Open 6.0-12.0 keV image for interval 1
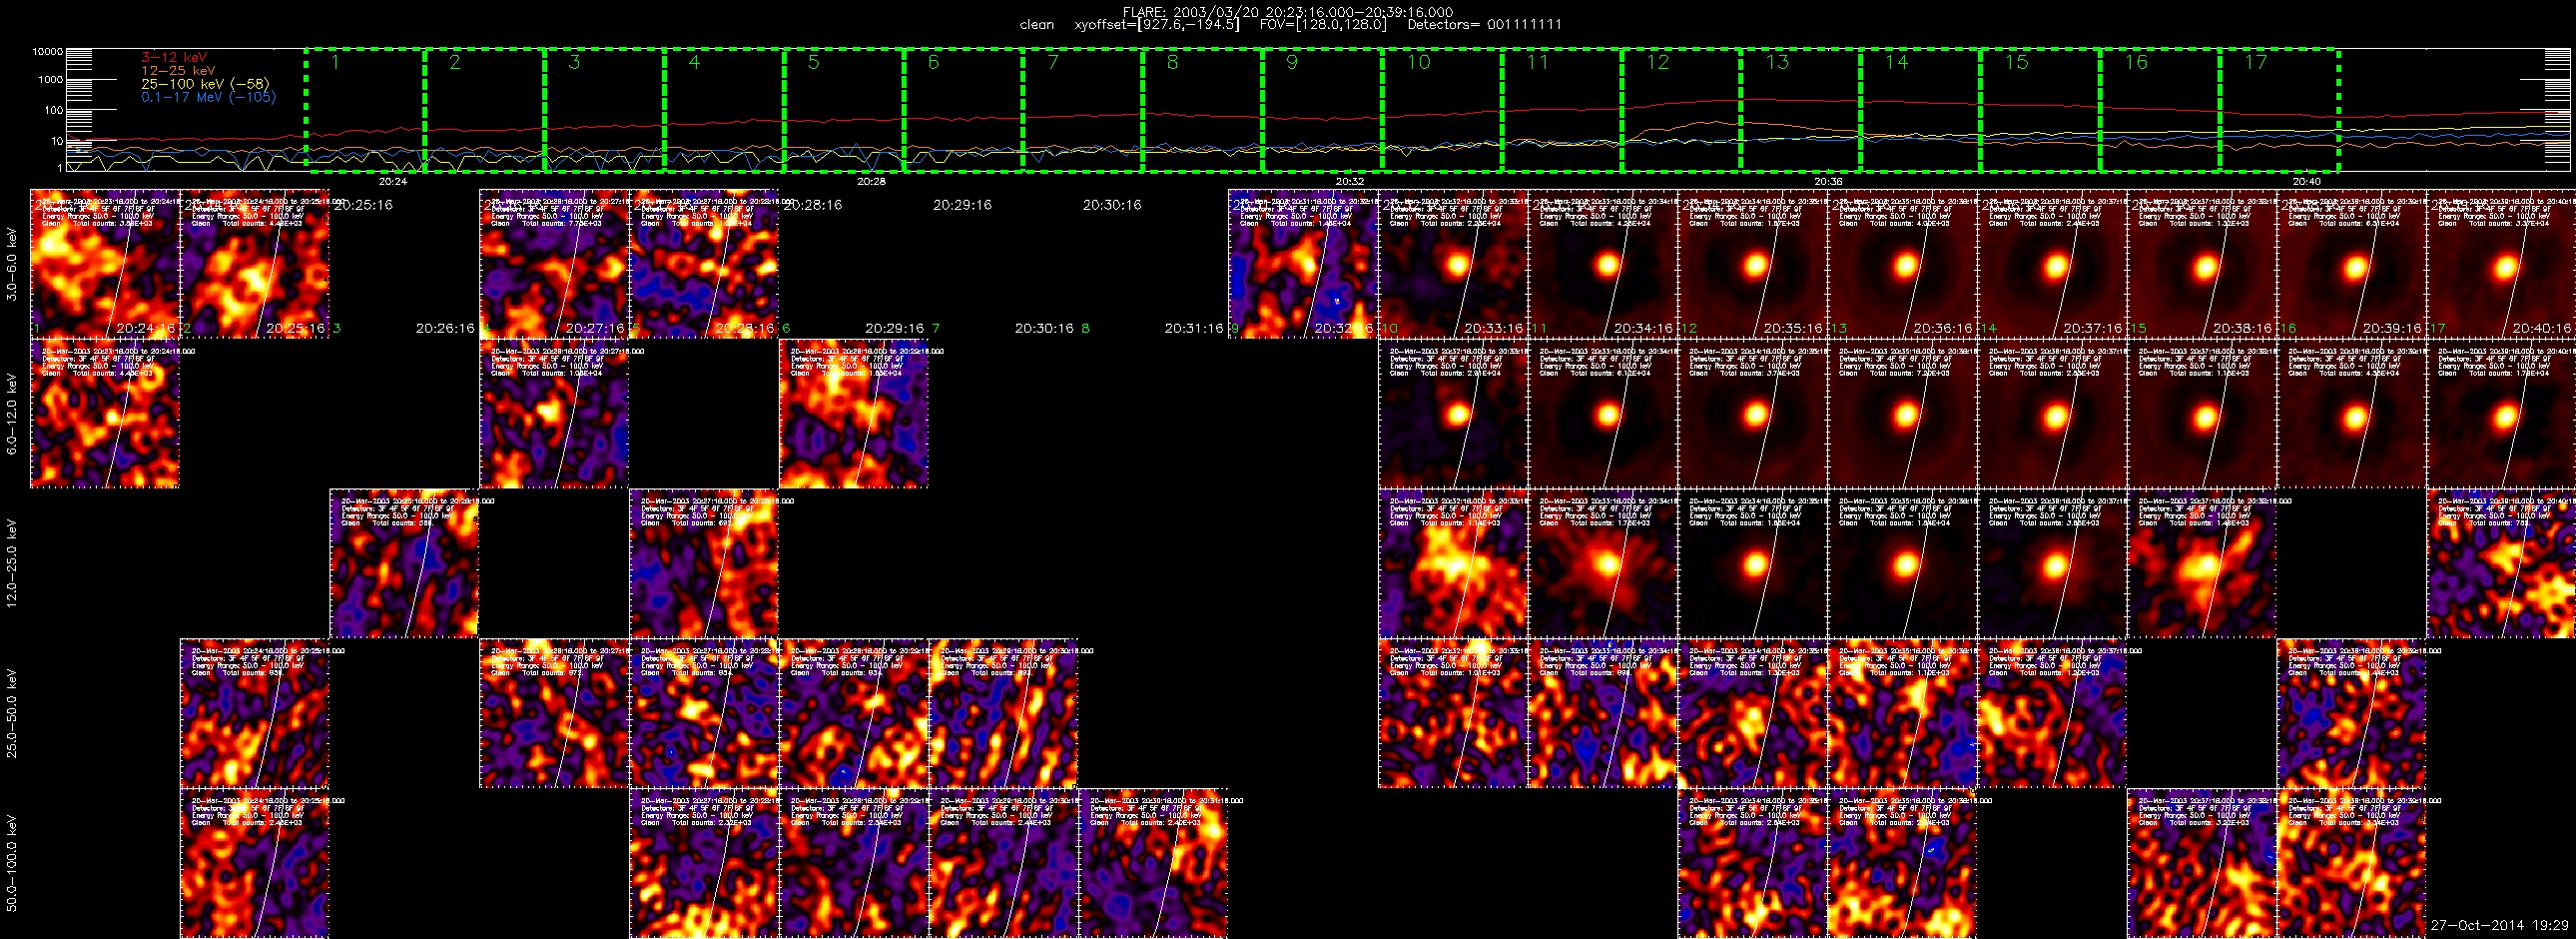The width and height of the screenshot is (2576, 939). click(105, 414)
